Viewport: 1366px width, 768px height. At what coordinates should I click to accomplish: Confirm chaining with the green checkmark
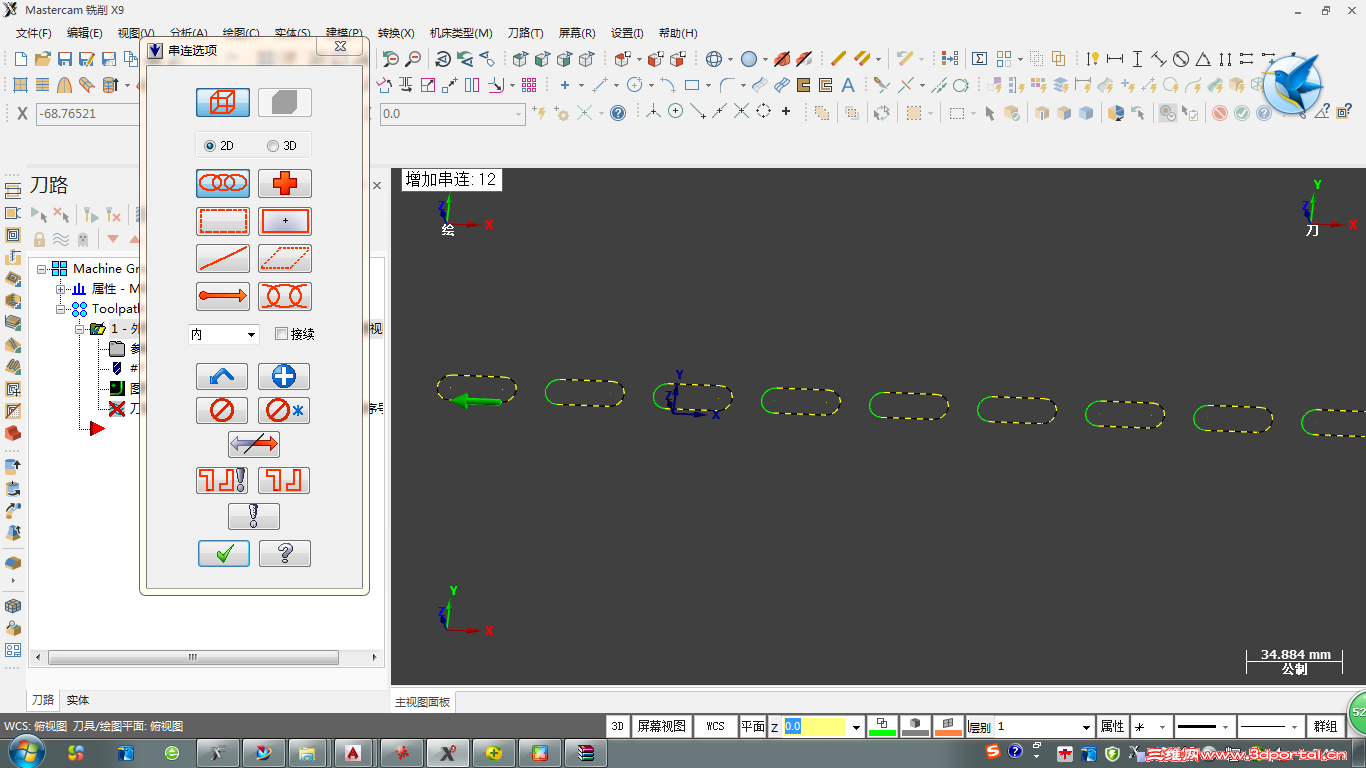coord(224,553)
